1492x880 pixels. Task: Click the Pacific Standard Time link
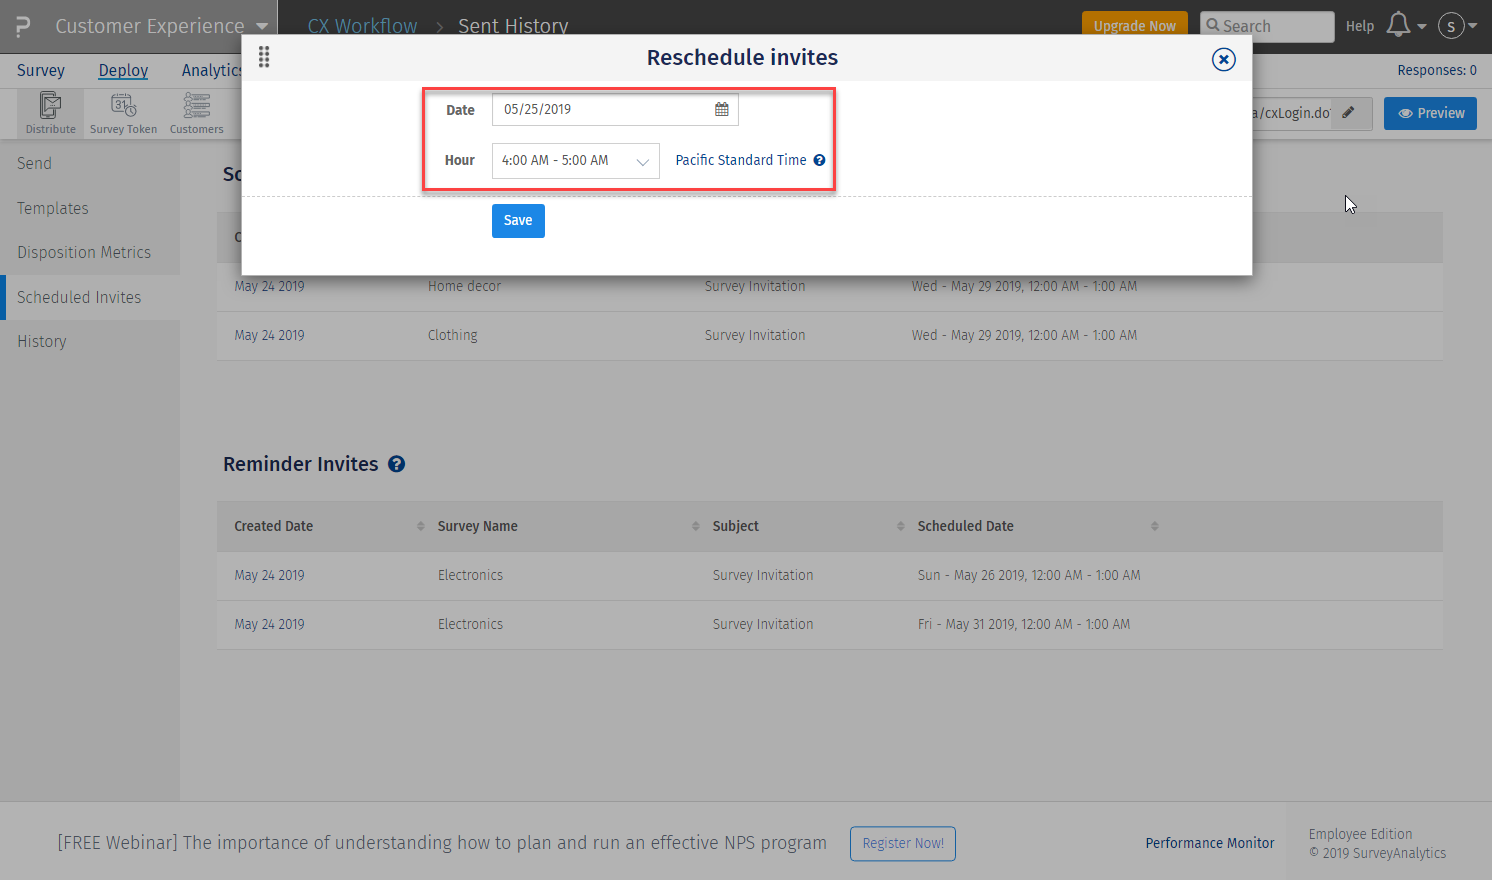coord(741,160)
